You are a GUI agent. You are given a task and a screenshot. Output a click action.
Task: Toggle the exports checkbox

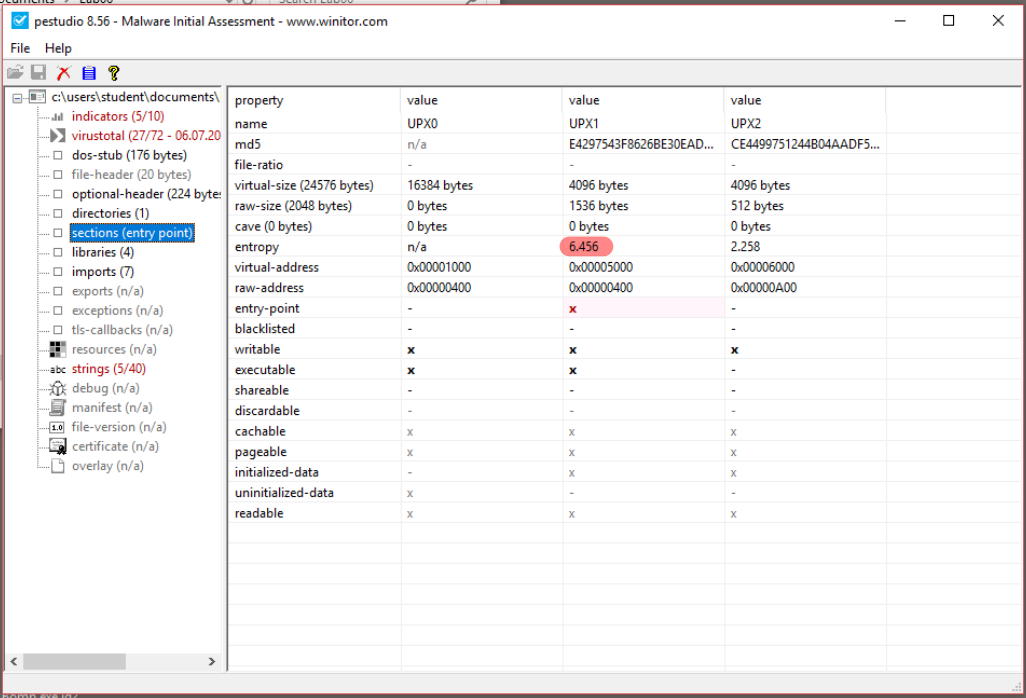tap(58, 291)
